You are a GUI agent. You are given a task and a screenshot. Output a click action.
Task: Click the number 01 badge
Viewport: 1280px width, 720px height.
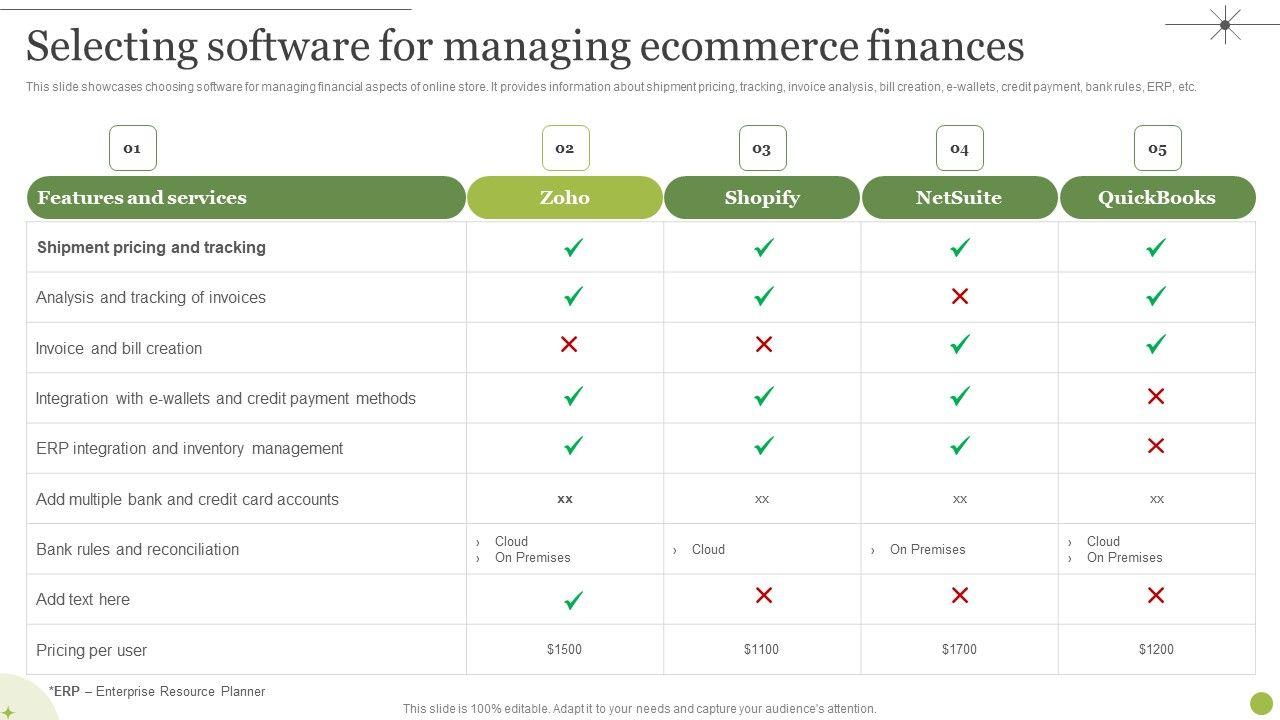[x=132, y=148]
